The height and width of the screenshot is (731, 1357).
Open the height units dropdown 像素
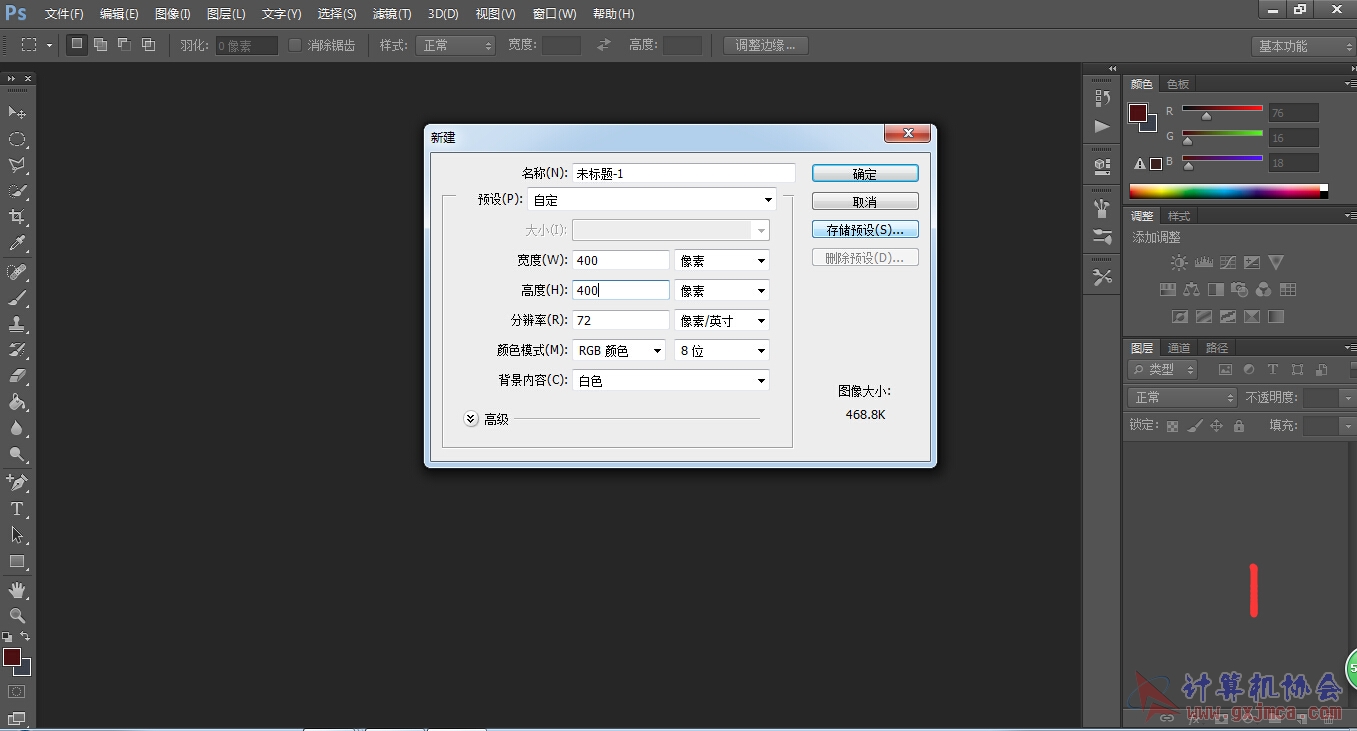click(722, 290)
